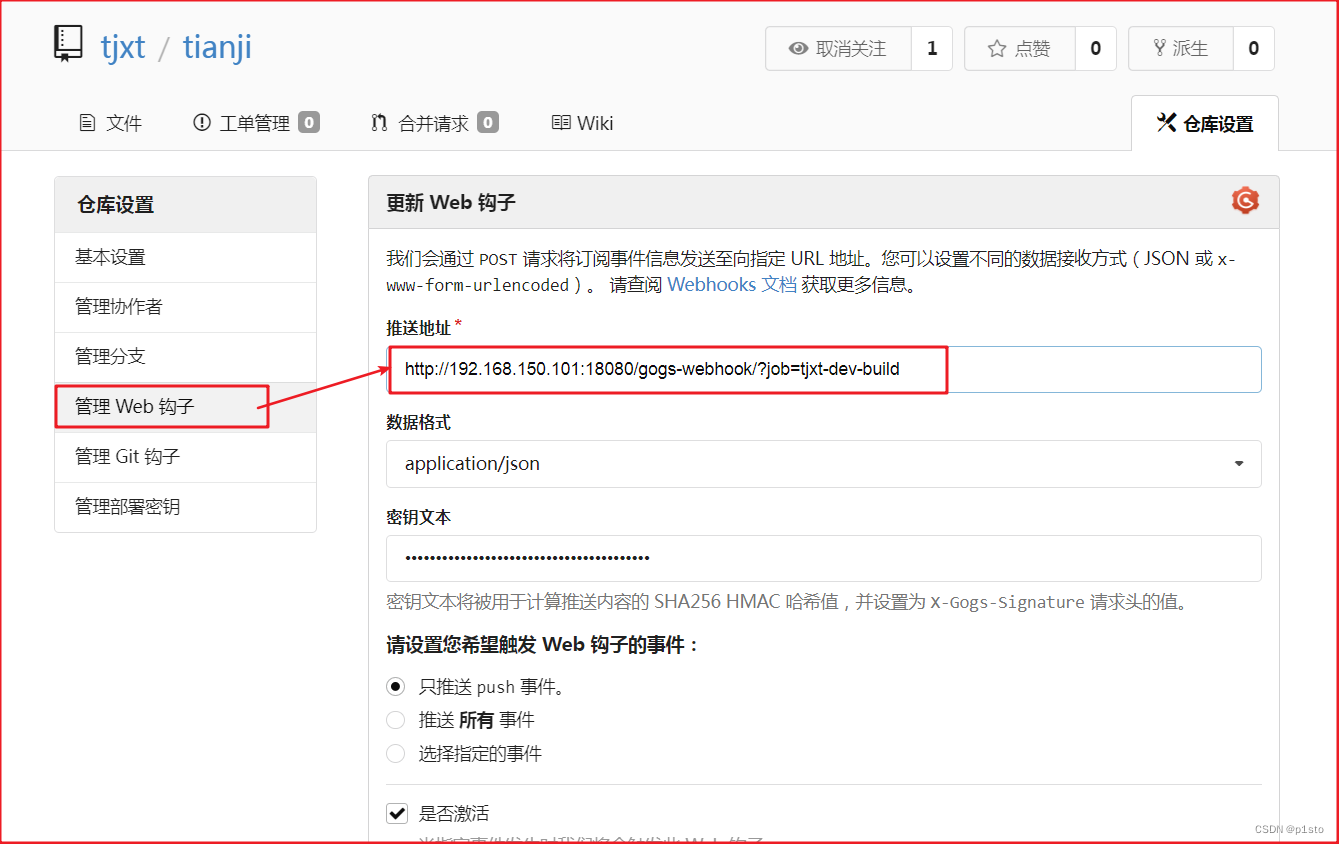The height and width of the screenshot is (844, 1339).
Task: Toggle the 是否激活 checkbox
Action: [x=397, y=813]
